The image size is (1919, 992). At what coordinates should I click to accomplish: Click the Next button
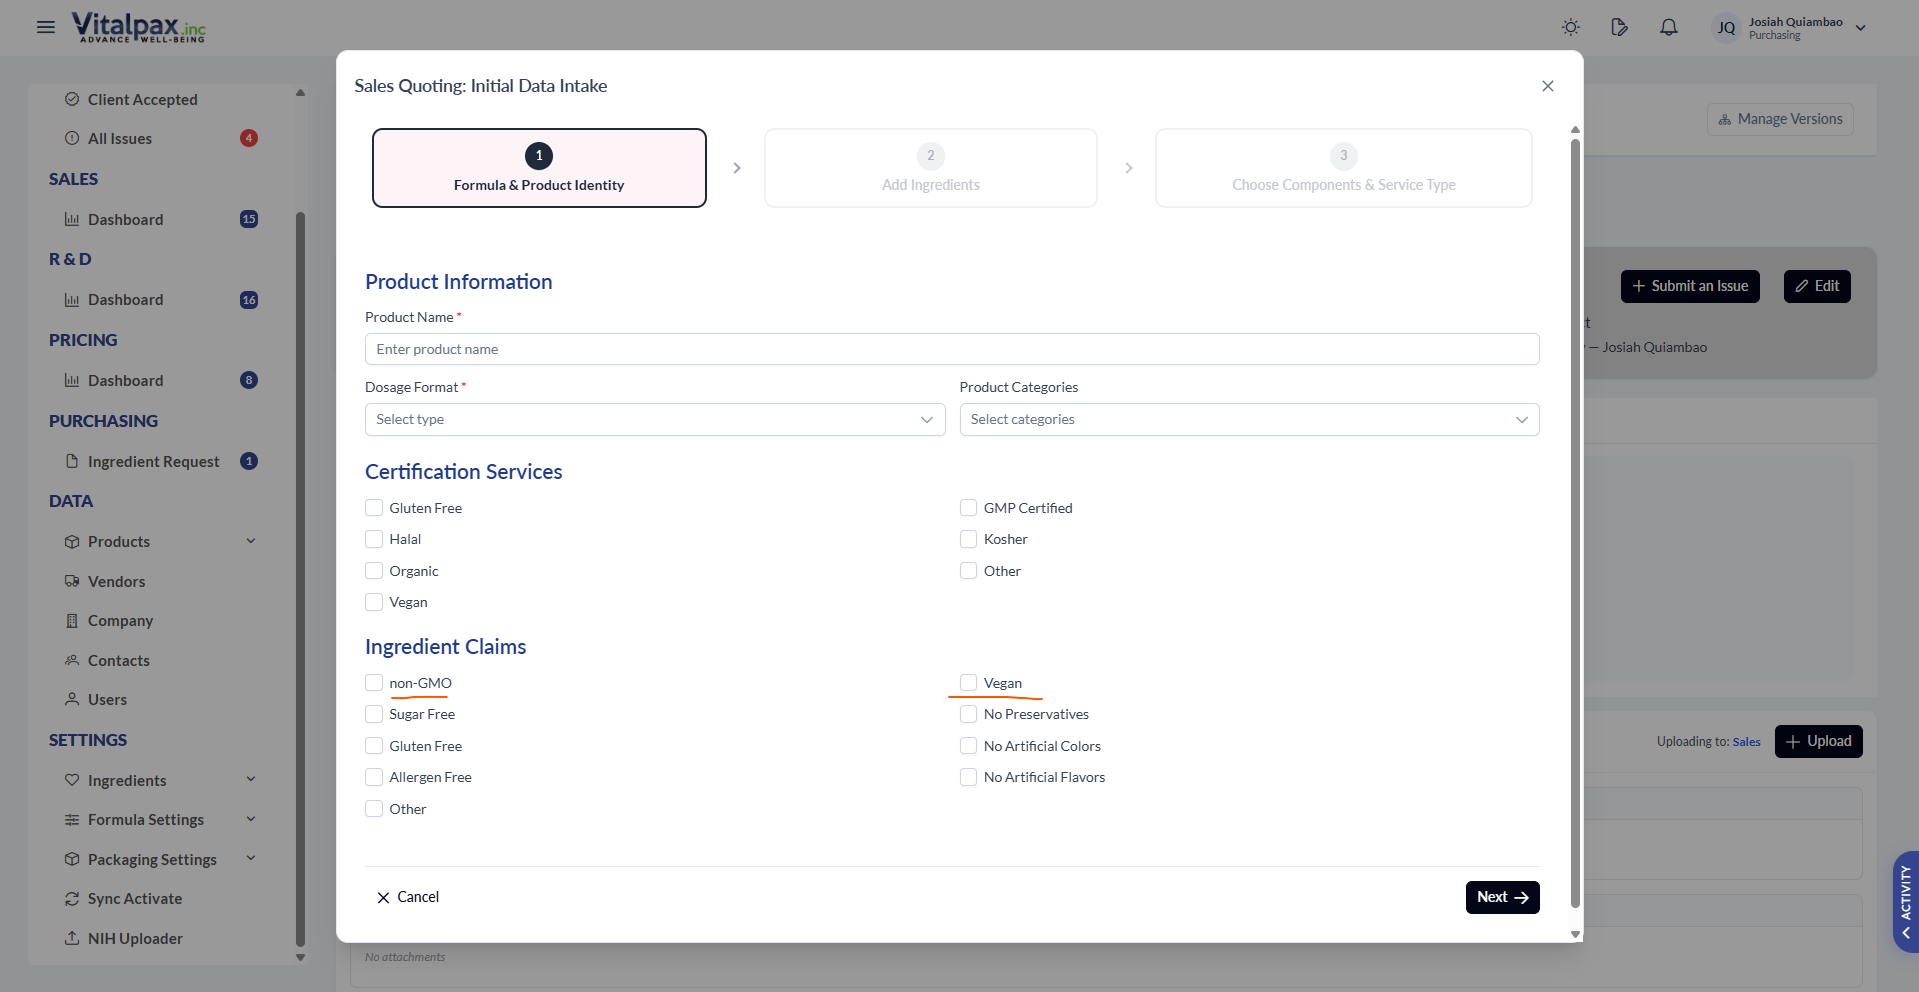[1501, 897]
